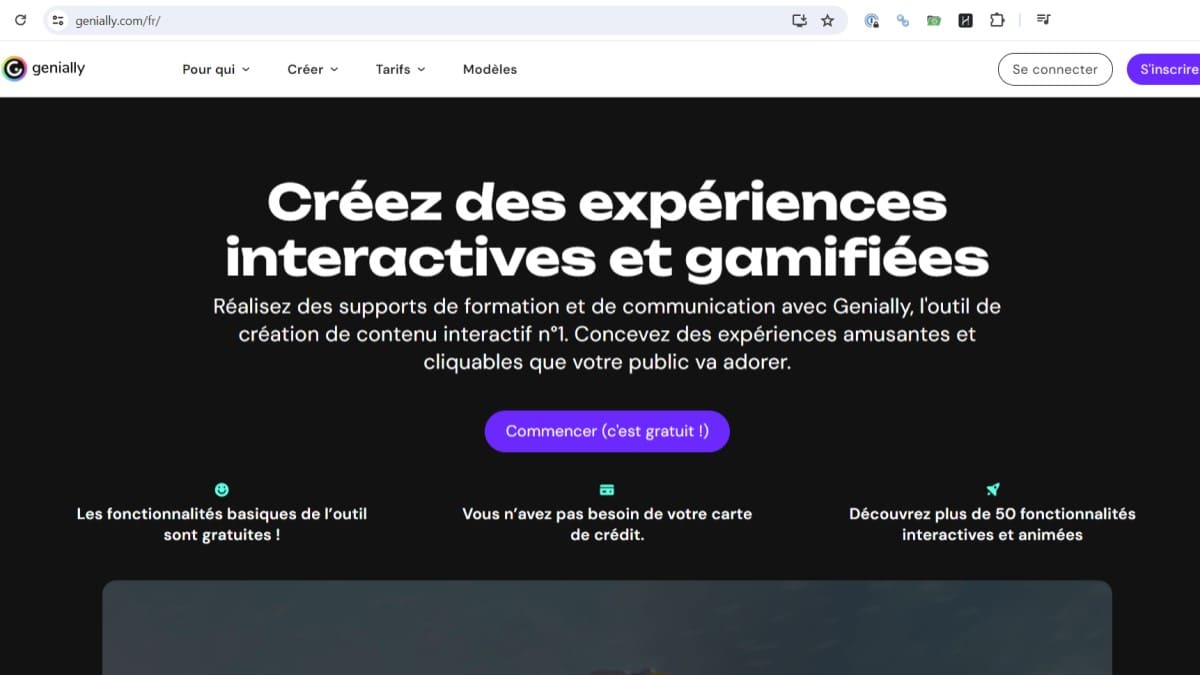Open the Tarifs dropdown menu
1200x675 pixels.
pyautogui.click(x=401, y=69)
